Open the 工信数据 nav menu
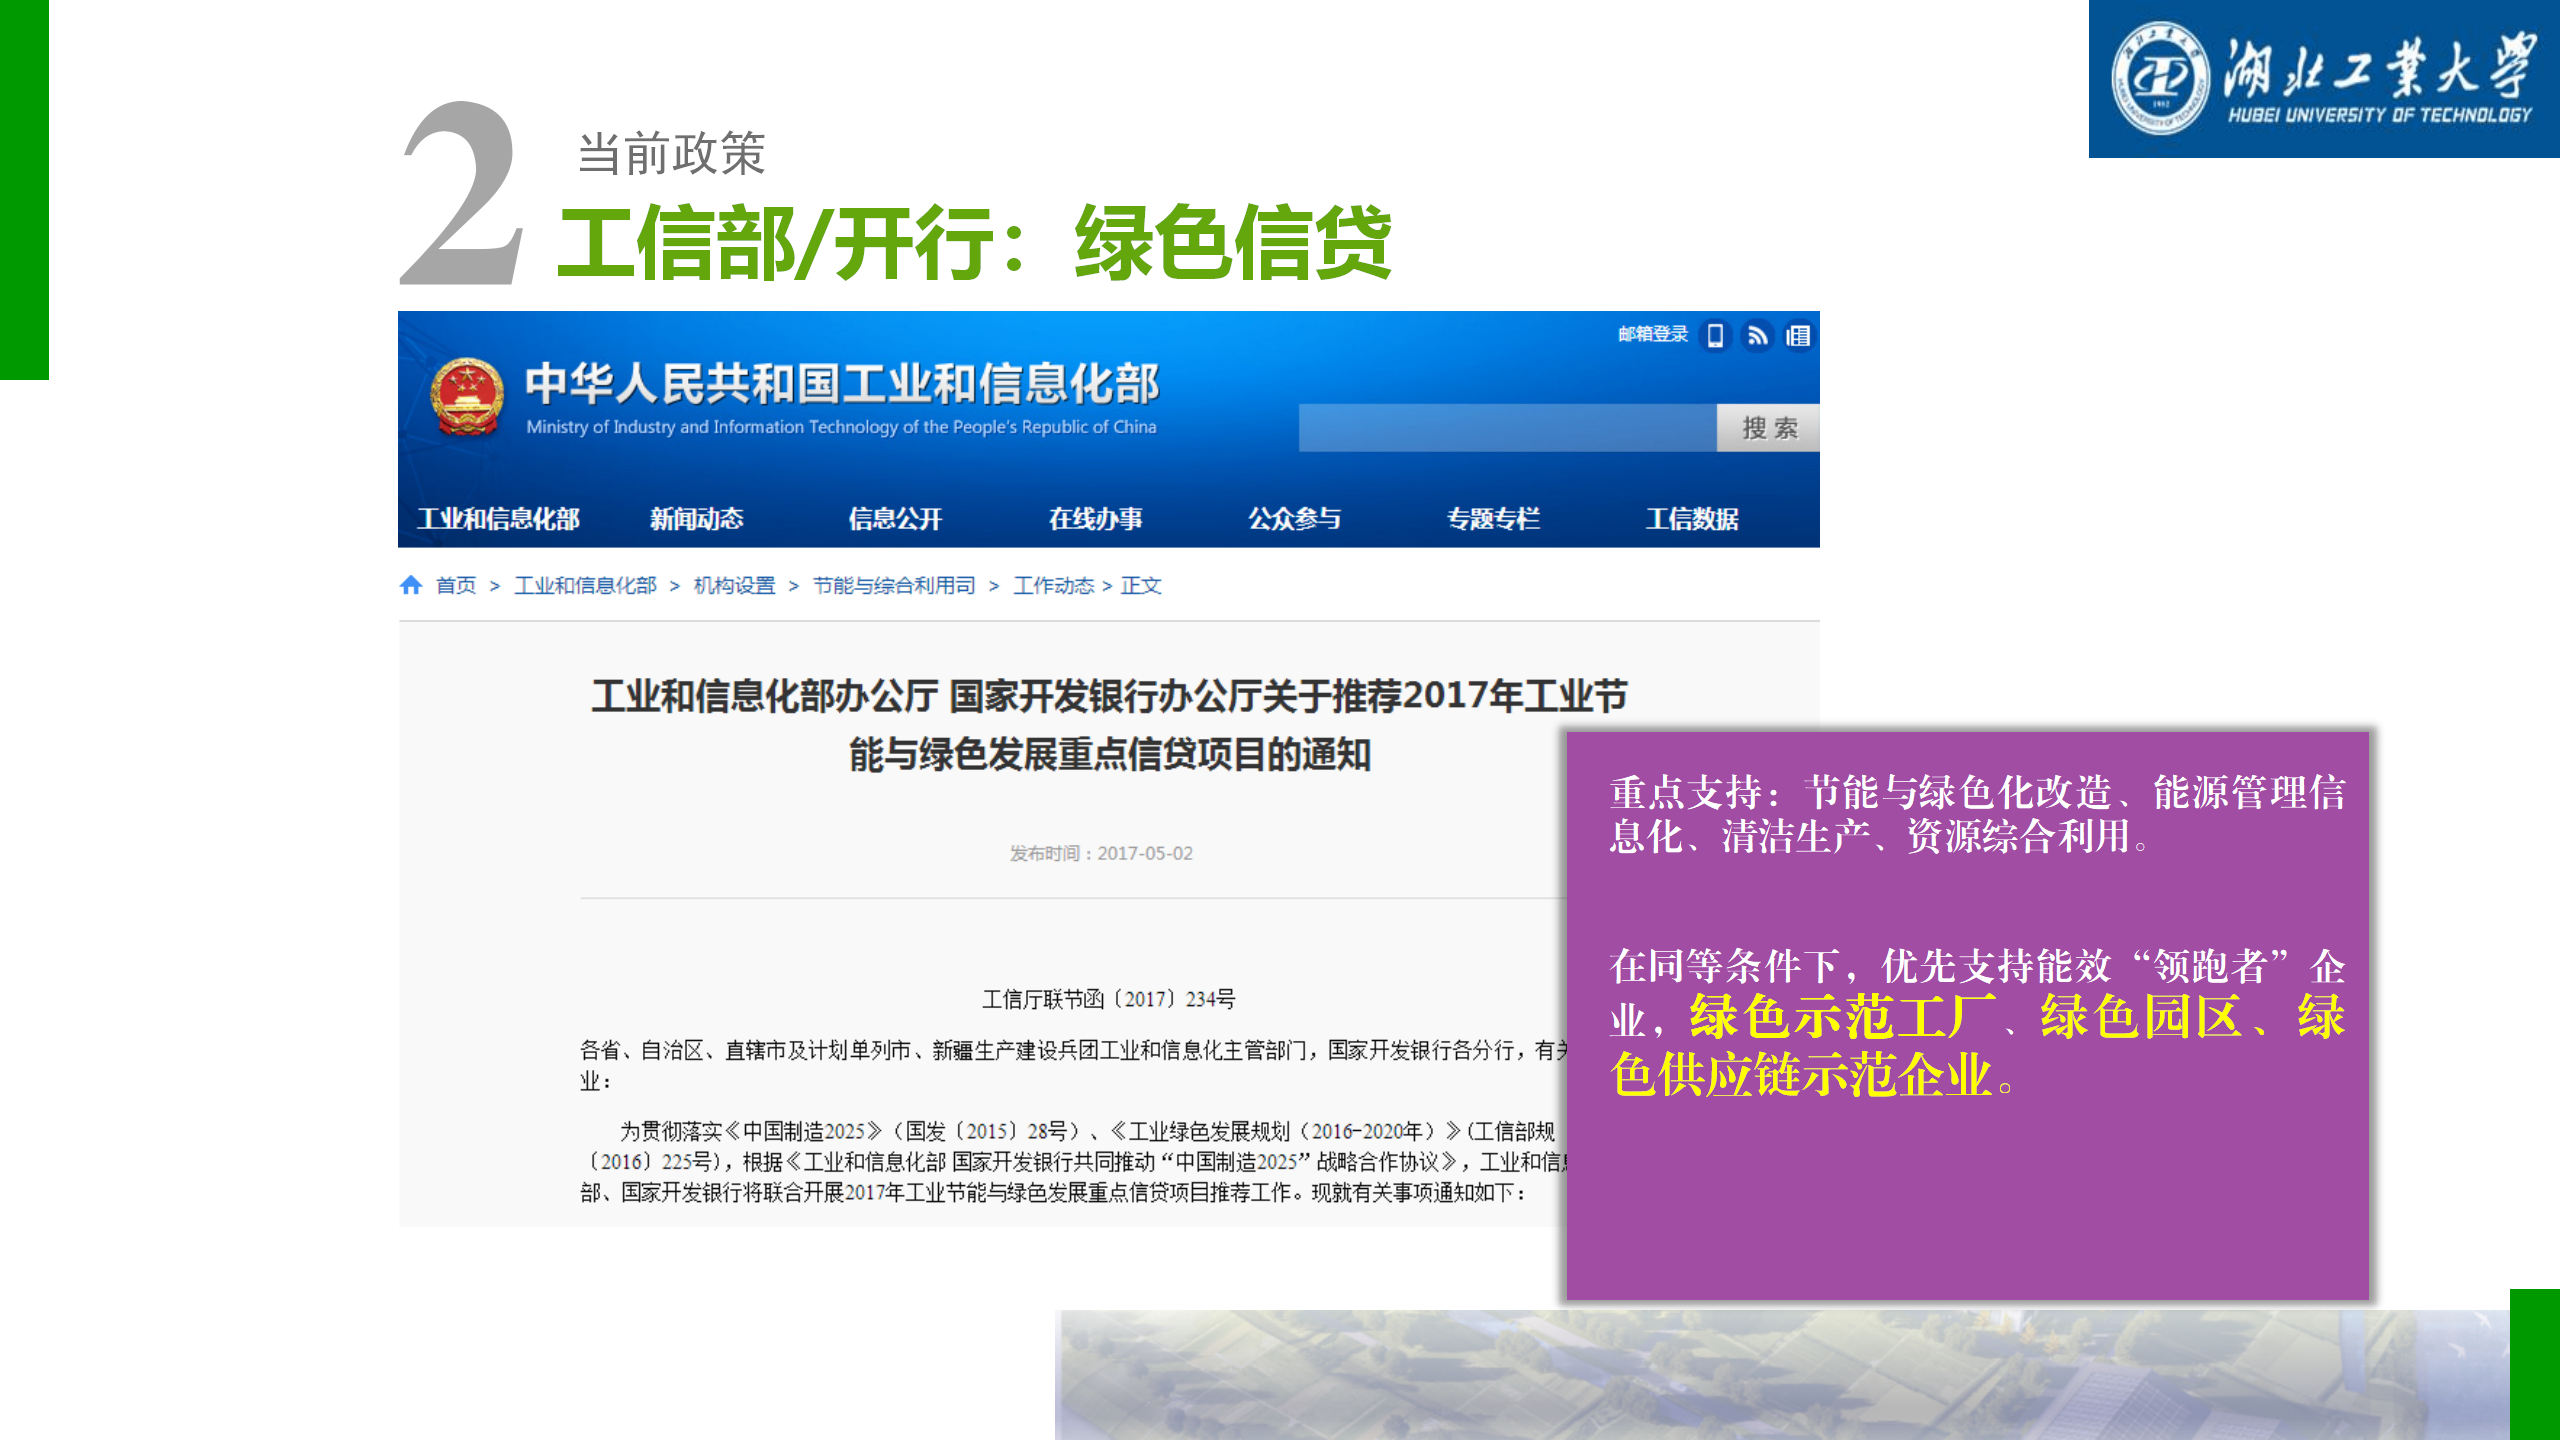 coord(1692,519)
